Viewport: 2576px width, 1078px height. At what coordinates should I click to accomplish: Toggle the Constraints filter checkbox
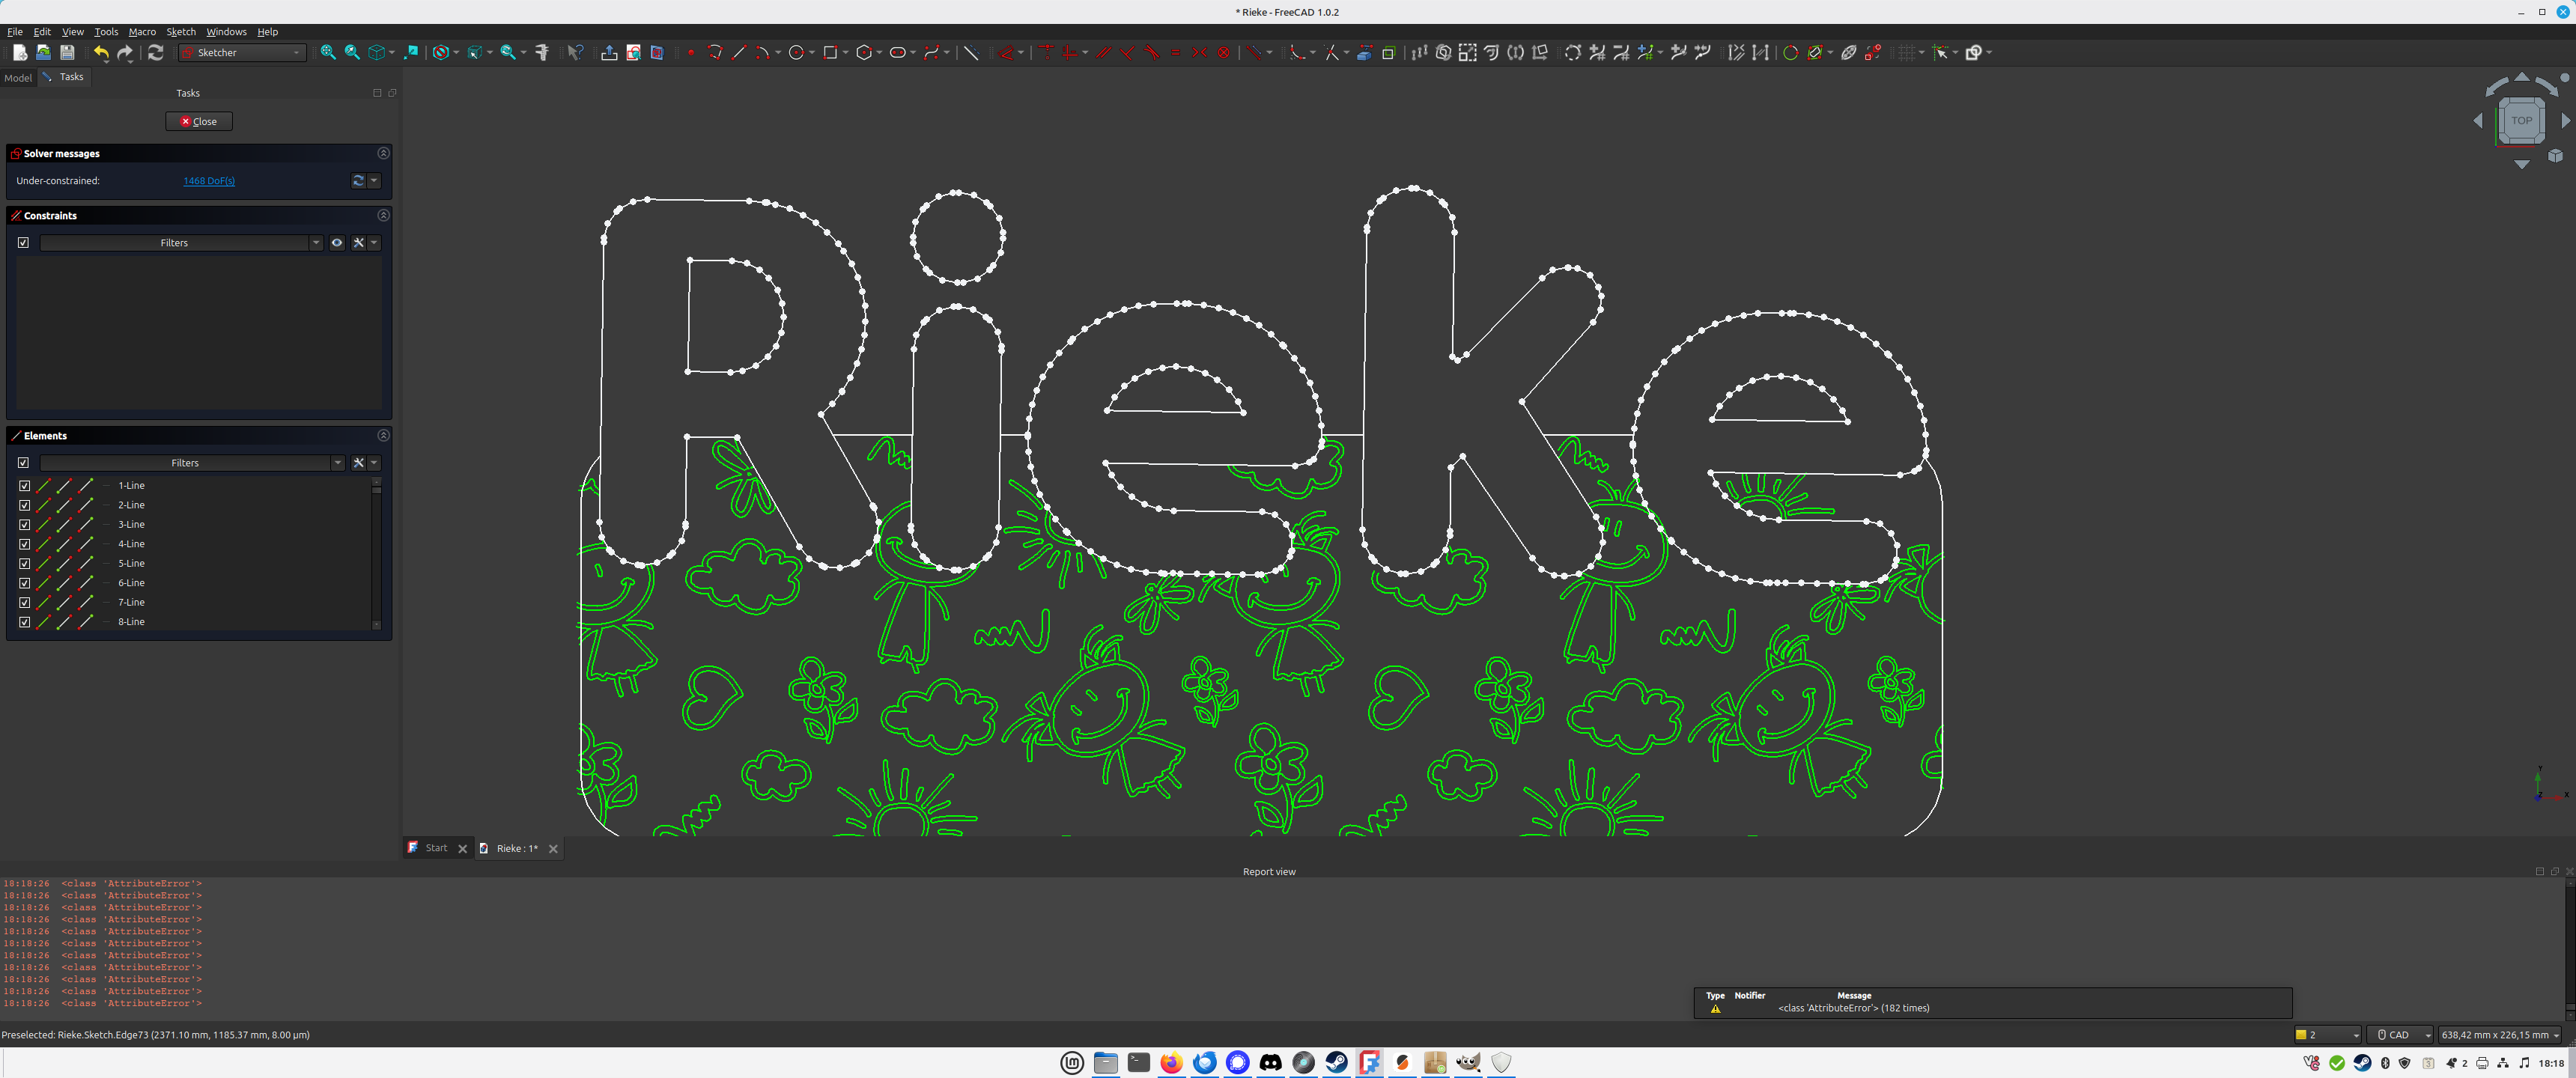click(x=23, y=243)
